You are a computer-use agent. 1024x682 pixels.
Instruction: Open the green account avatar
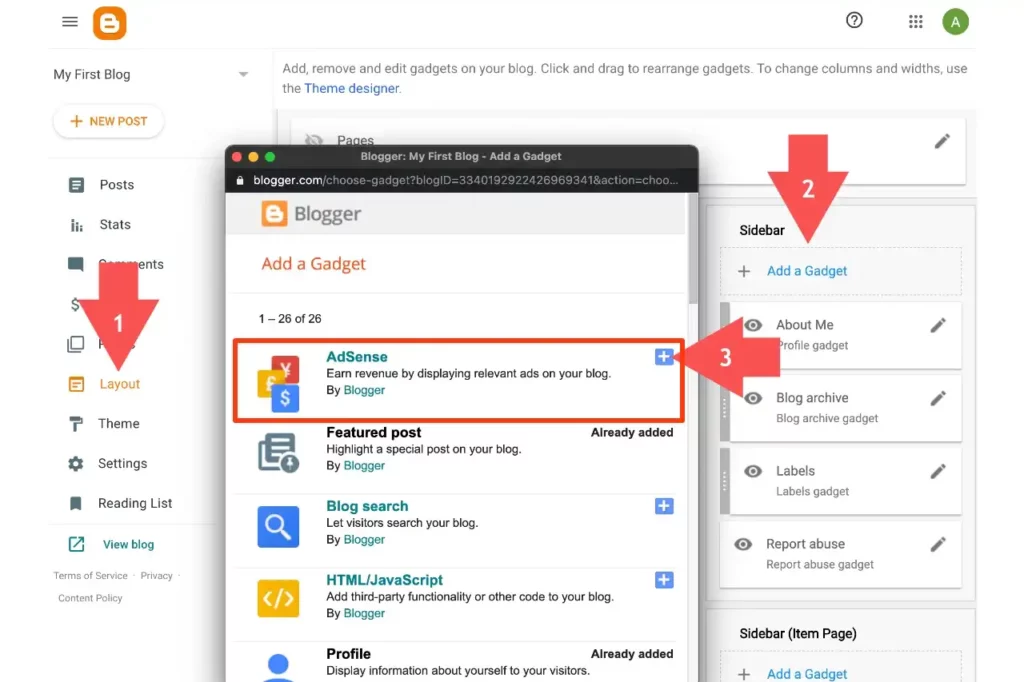[x=955, y=22]
